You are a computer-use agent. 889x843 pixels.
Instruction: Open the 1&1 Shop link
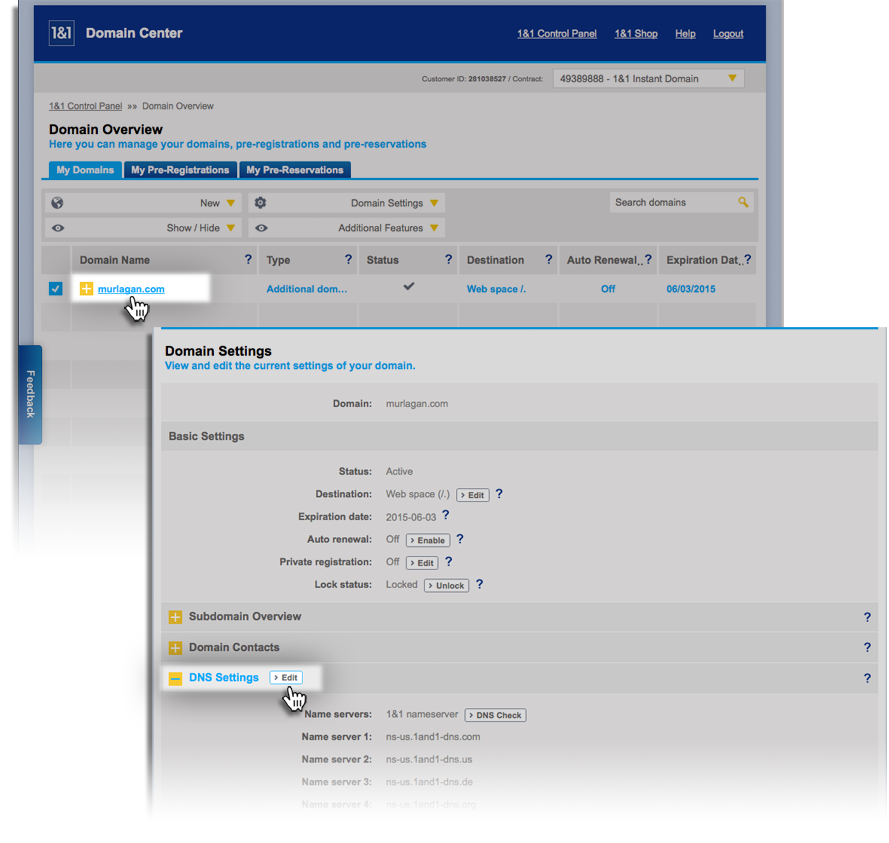coord(636,33)
